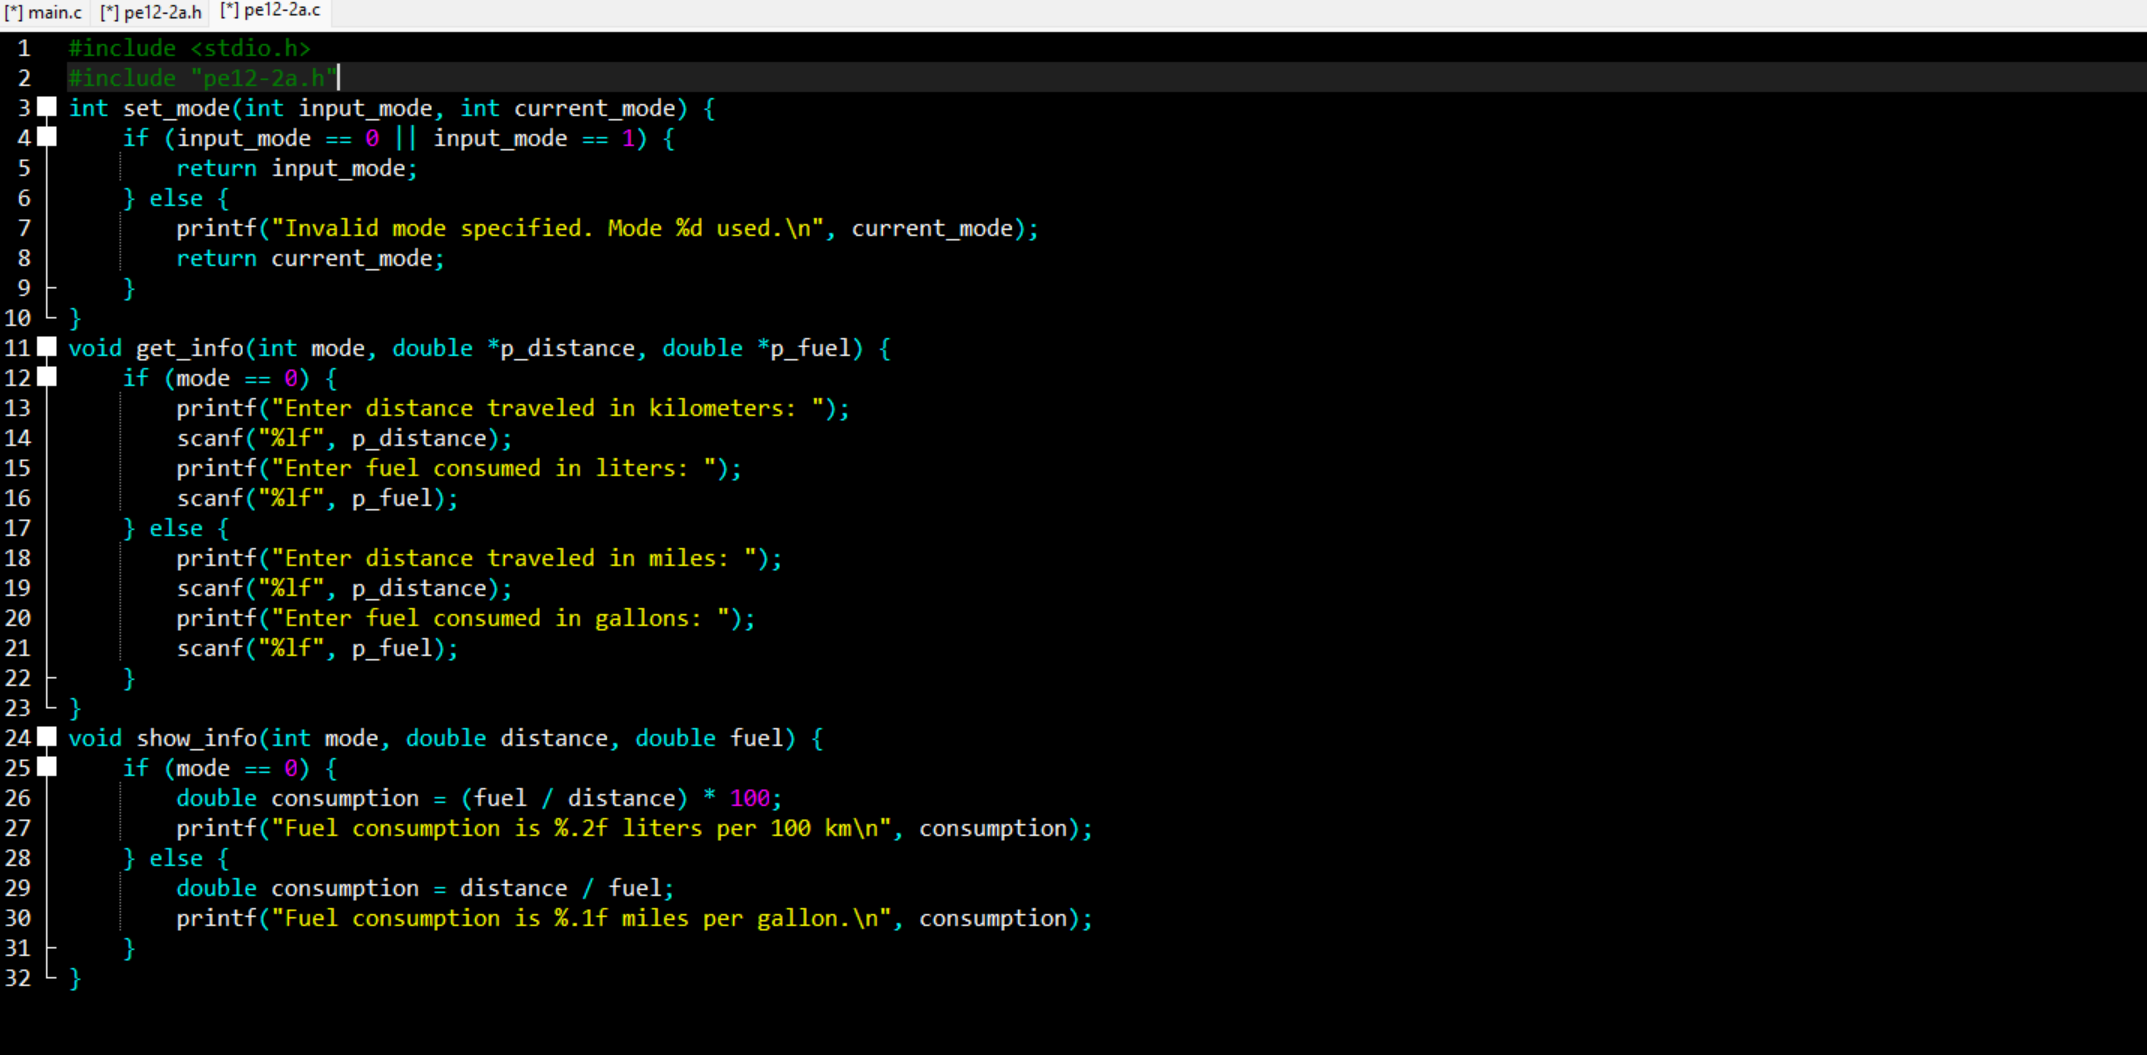
Task: Place cursor in '#include "pe12-2a.h"' line
Action: pyautogui.click(x=202, y=78)
